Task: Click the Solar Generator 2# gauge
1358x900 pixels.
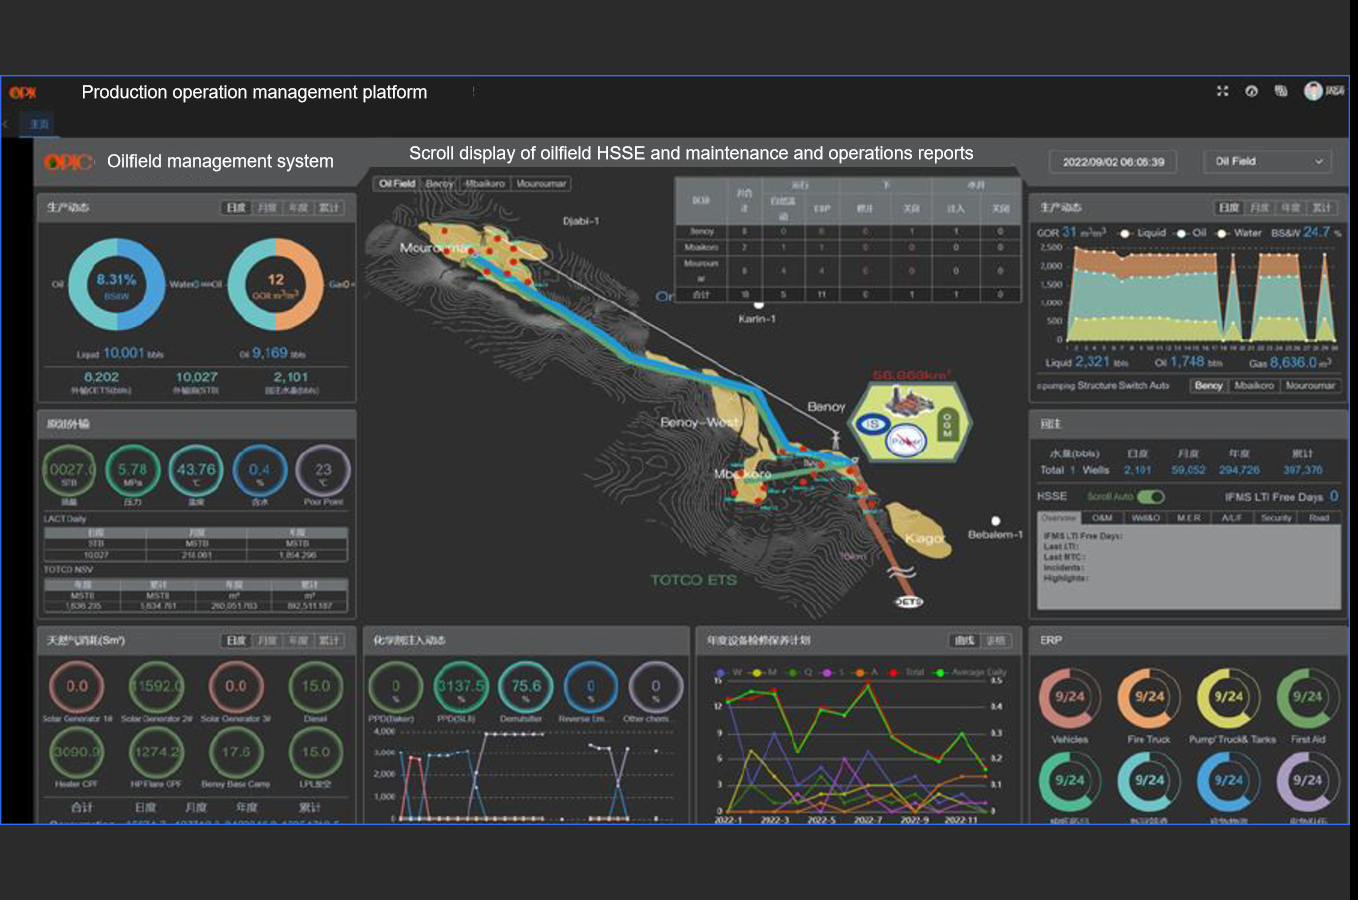Action: click(x=156, y=687)
